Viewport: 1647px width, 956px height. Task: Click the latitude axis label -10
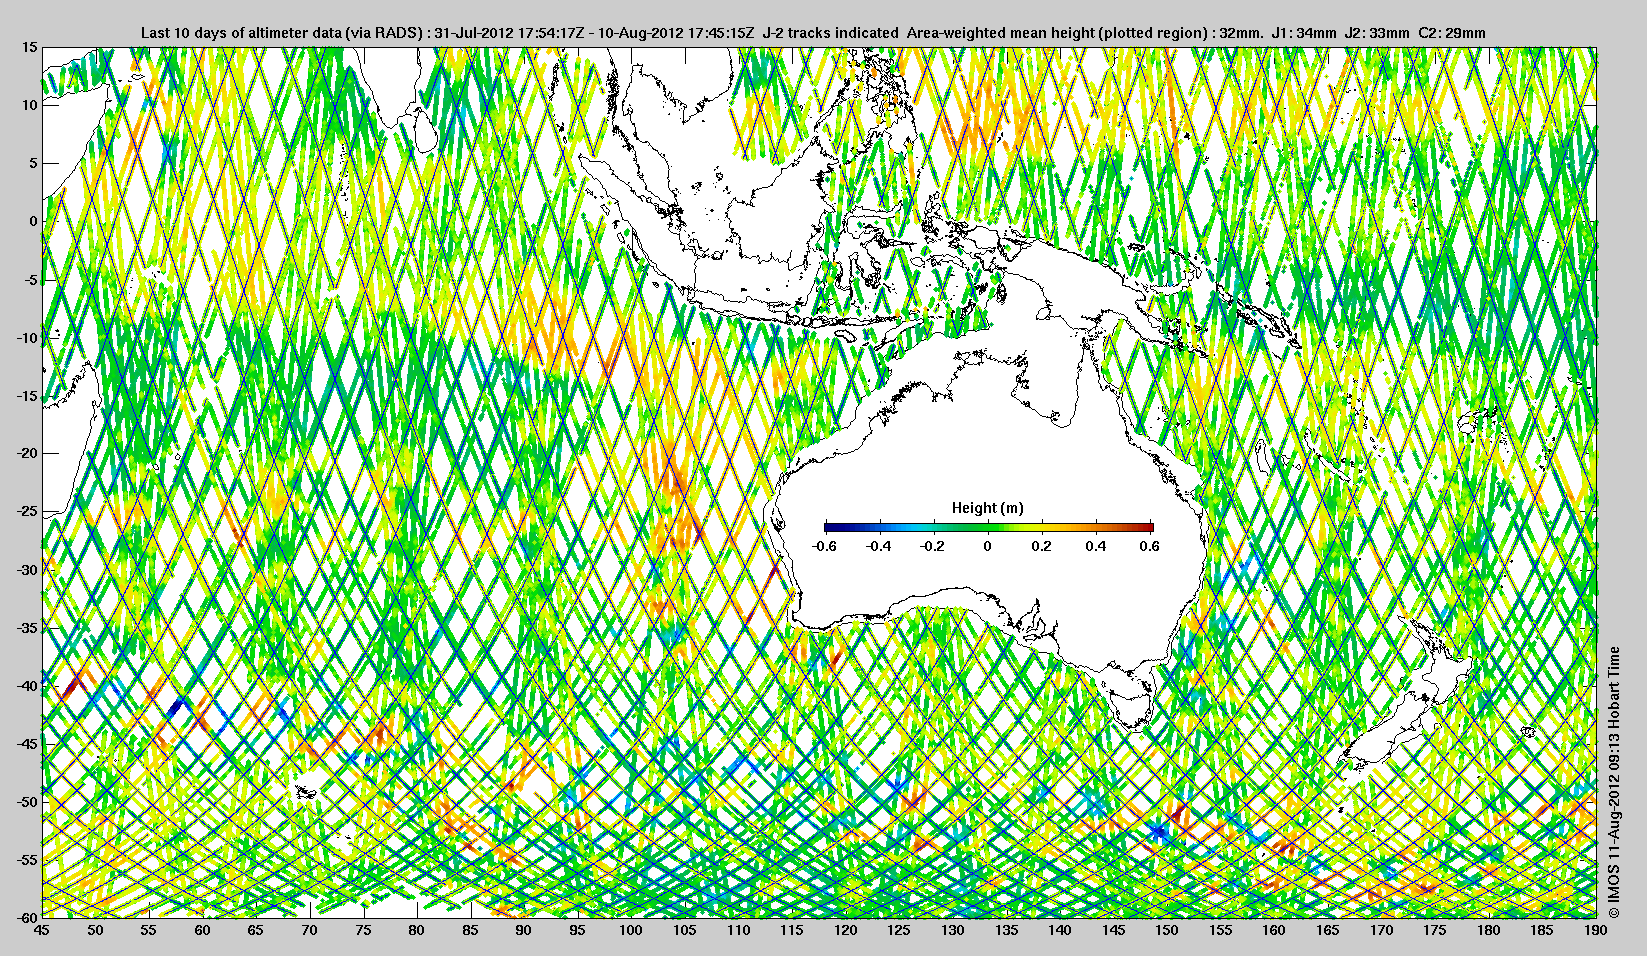coord(27,338)
